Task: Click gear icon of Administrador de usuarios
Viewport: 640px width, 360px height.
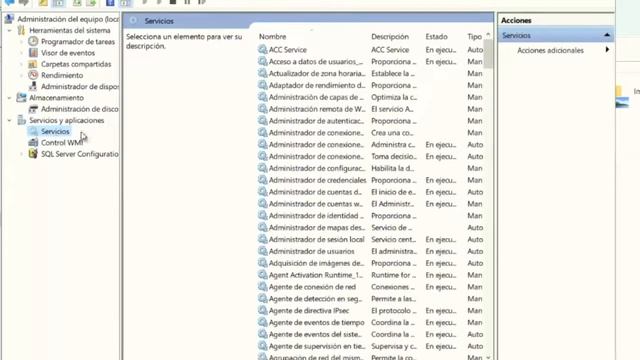Action: 262,251
